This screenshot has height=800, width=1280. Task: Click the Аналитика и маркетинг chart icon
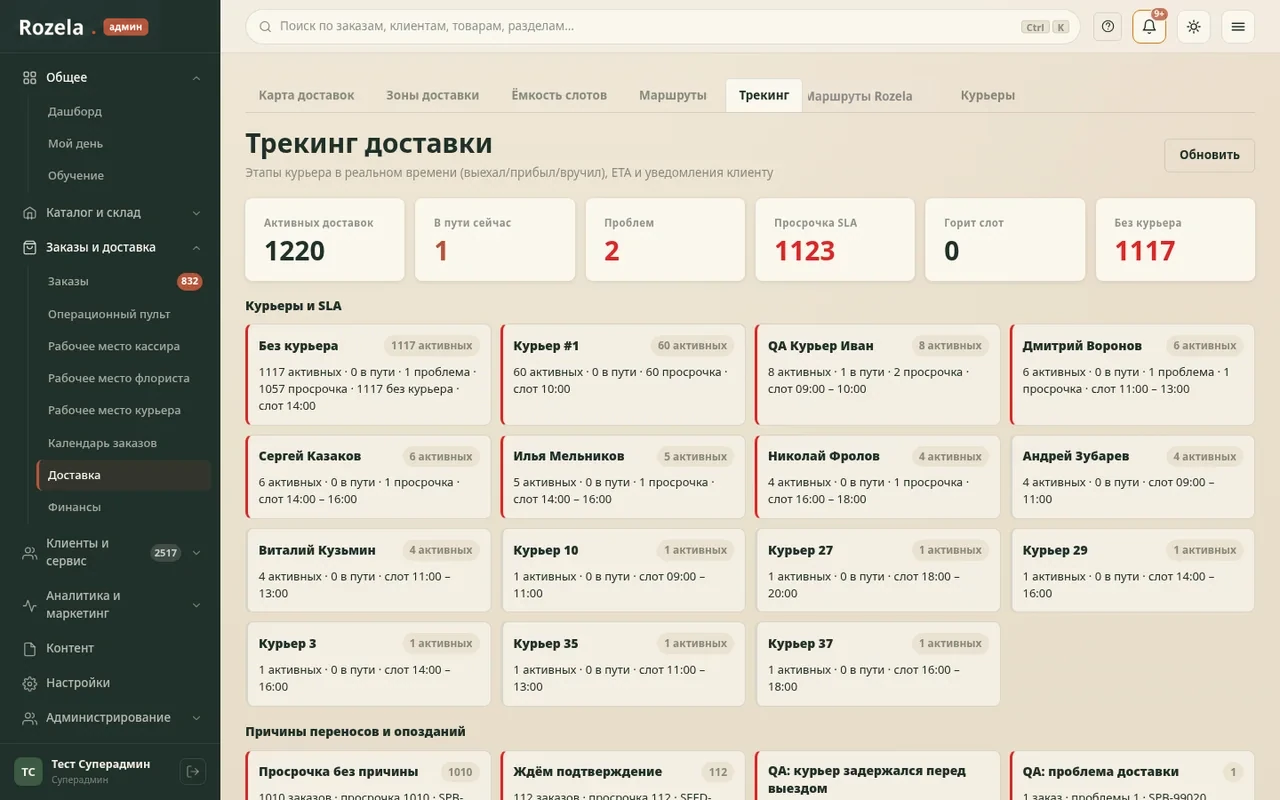(30, 604)
